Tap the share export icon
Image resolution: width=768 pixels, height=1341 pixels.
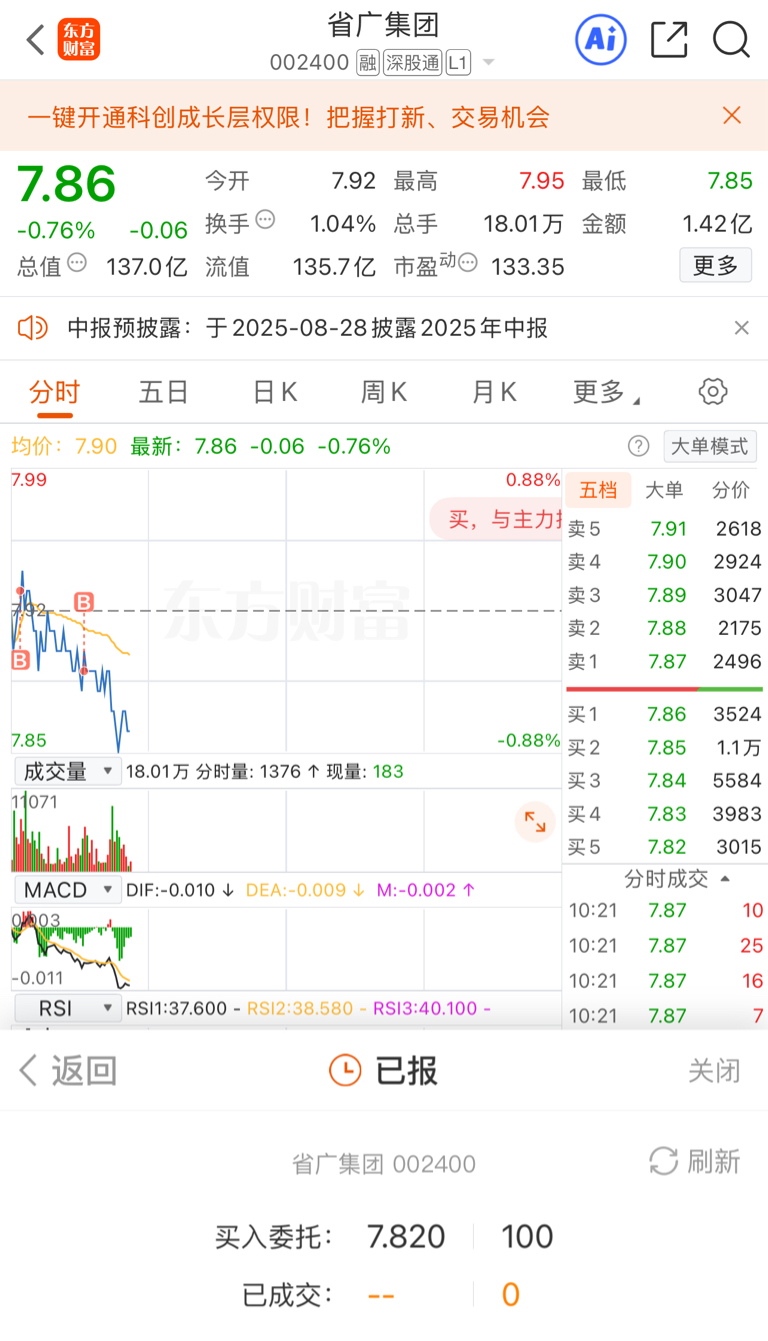[669, 40]
